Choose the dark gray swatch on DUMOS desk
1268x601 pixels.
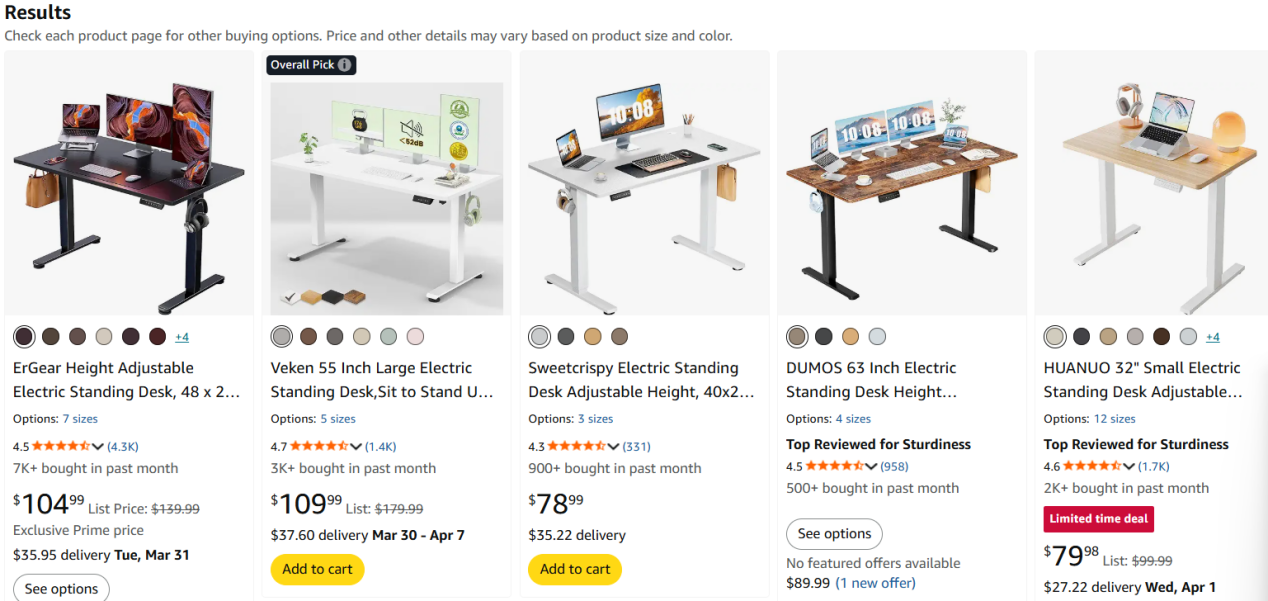click(x=824, y=336)
